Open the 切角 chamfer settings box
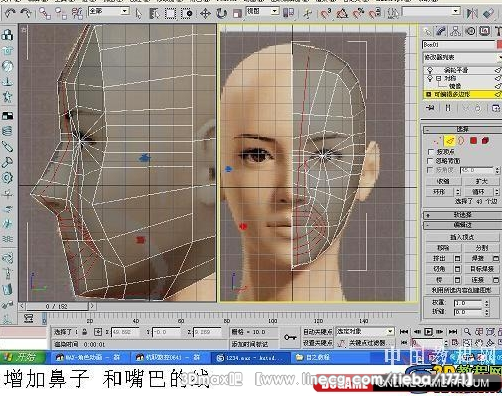This screenshot has height=396, width=502. [x=457, y=269]
